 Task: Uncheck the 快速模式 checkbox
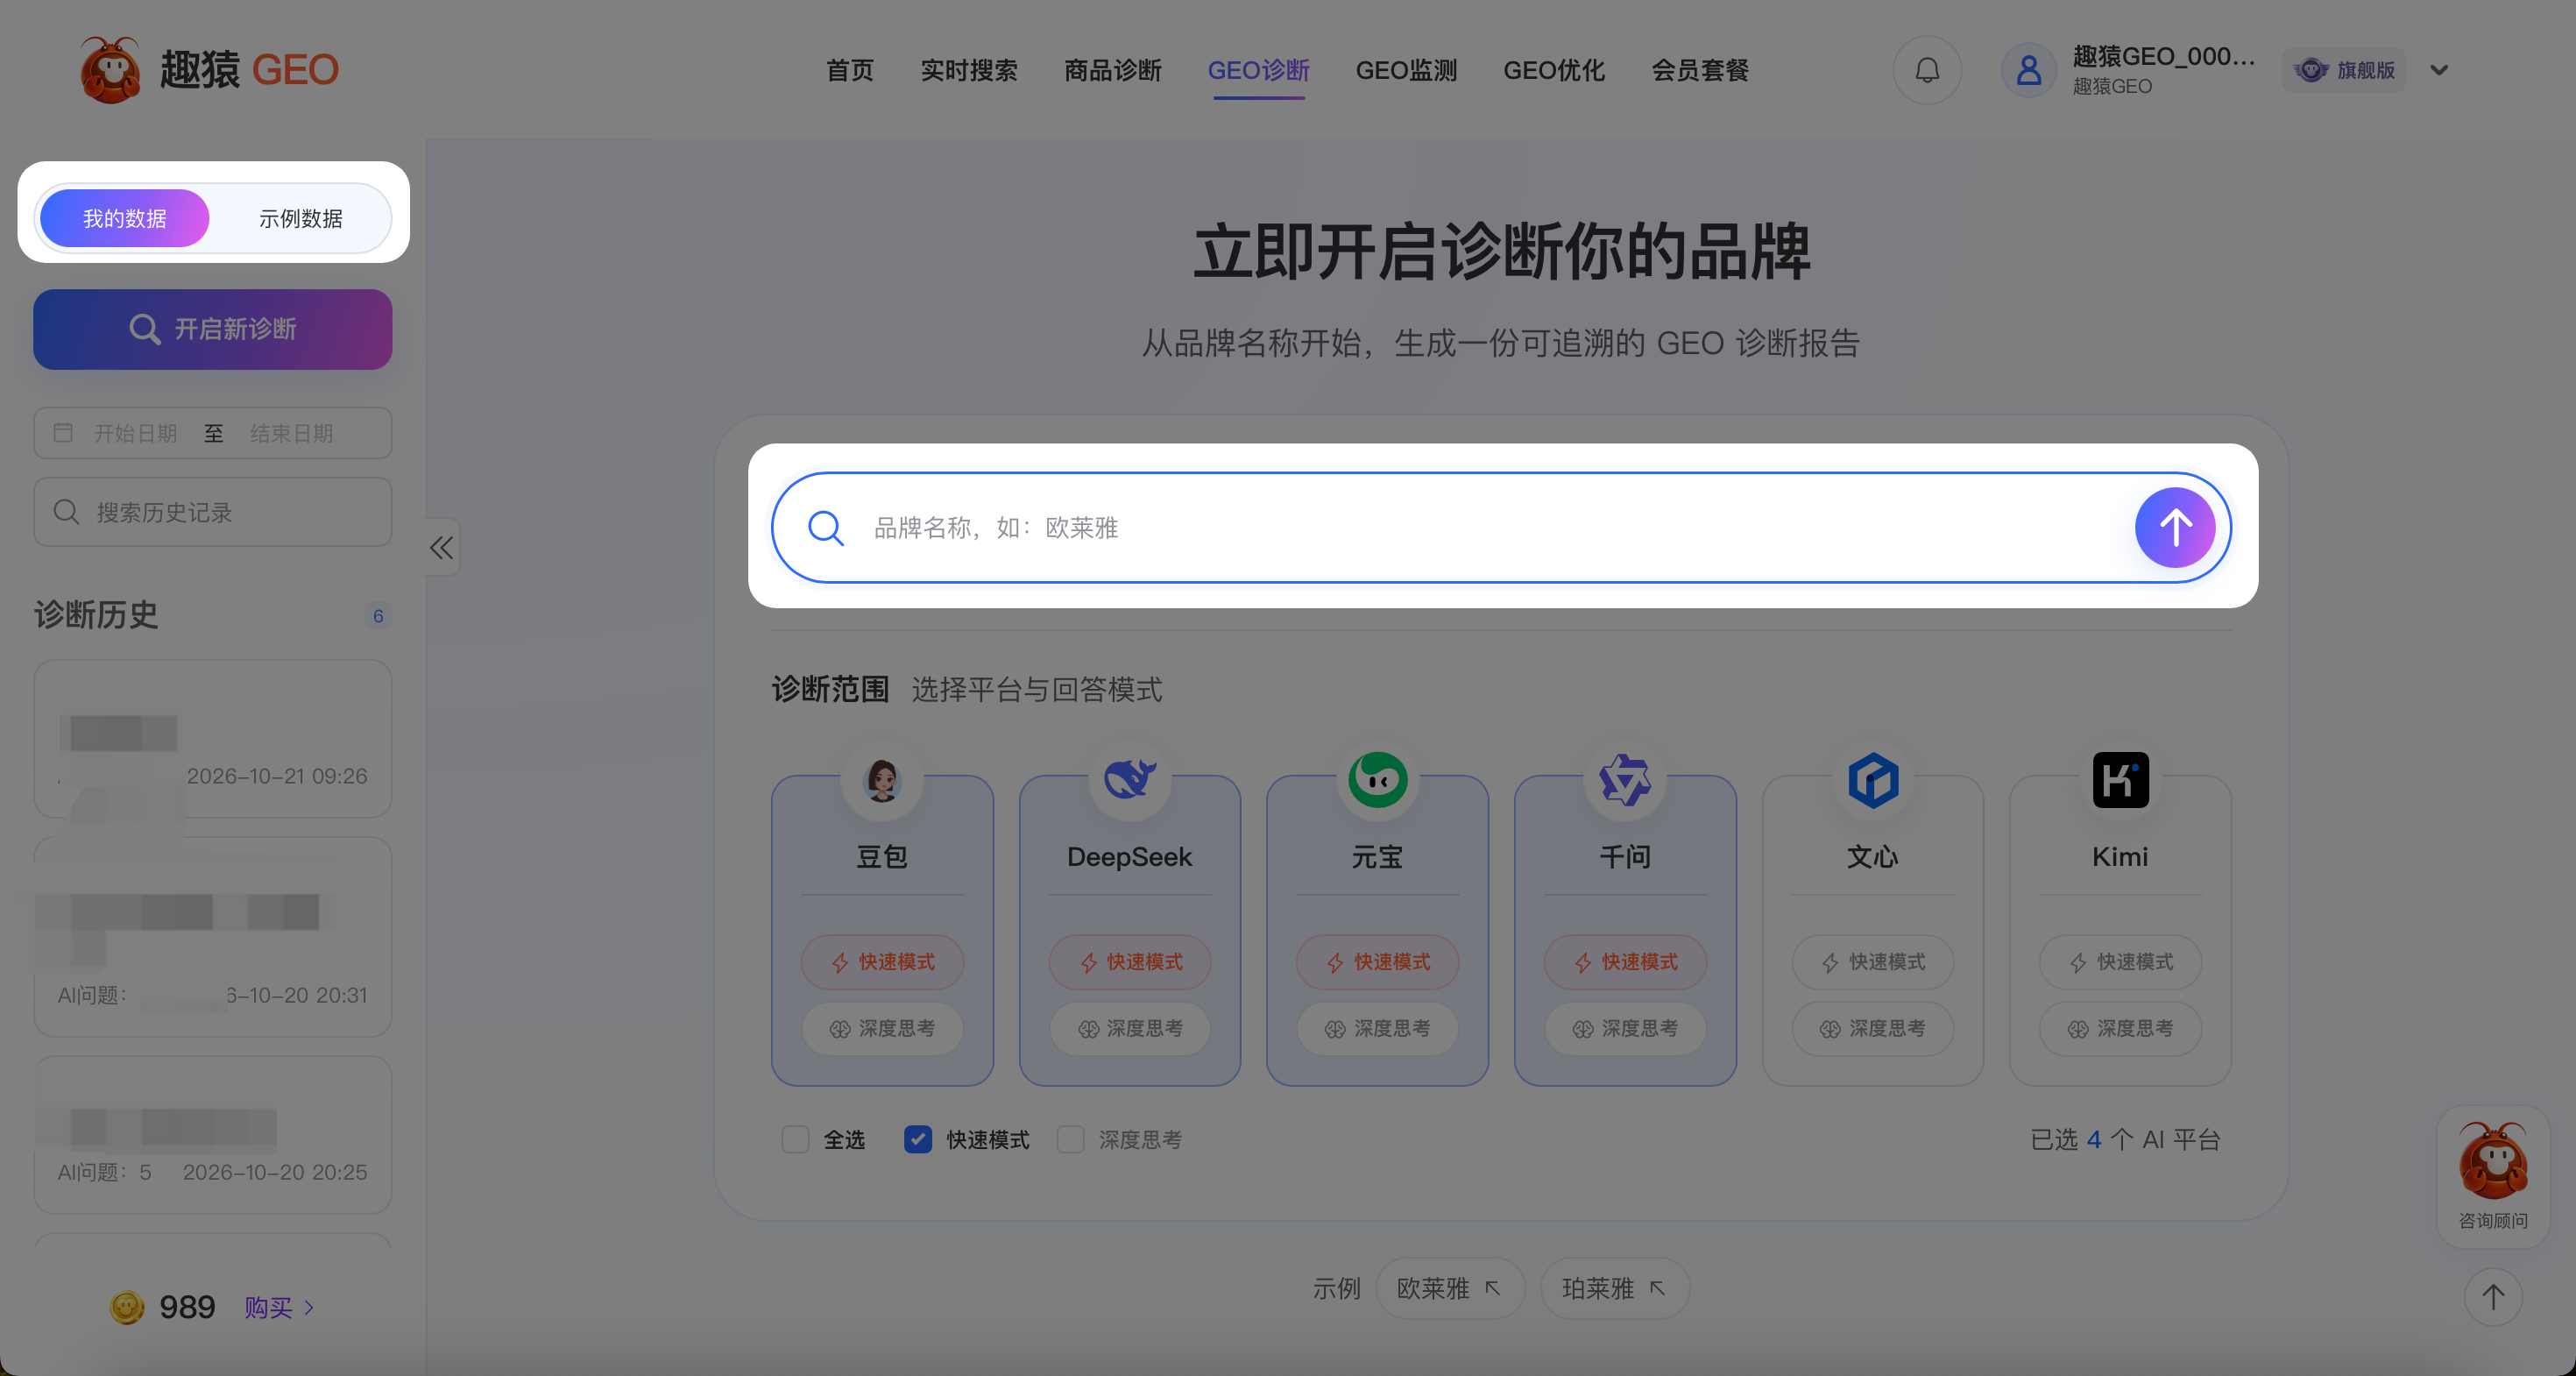tap(918, 1139)
